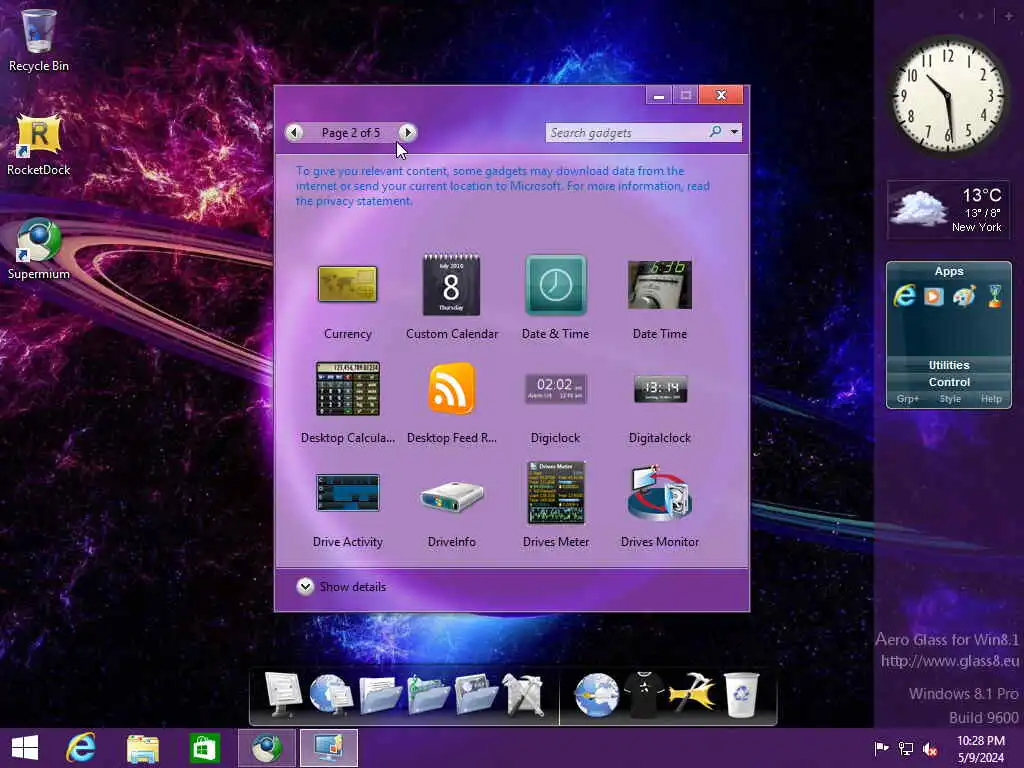Image resolution: width=1024 pixels, height=768 pixels.
Task: Select the Drive Activity gadget
Action: (x=347, y=492)
